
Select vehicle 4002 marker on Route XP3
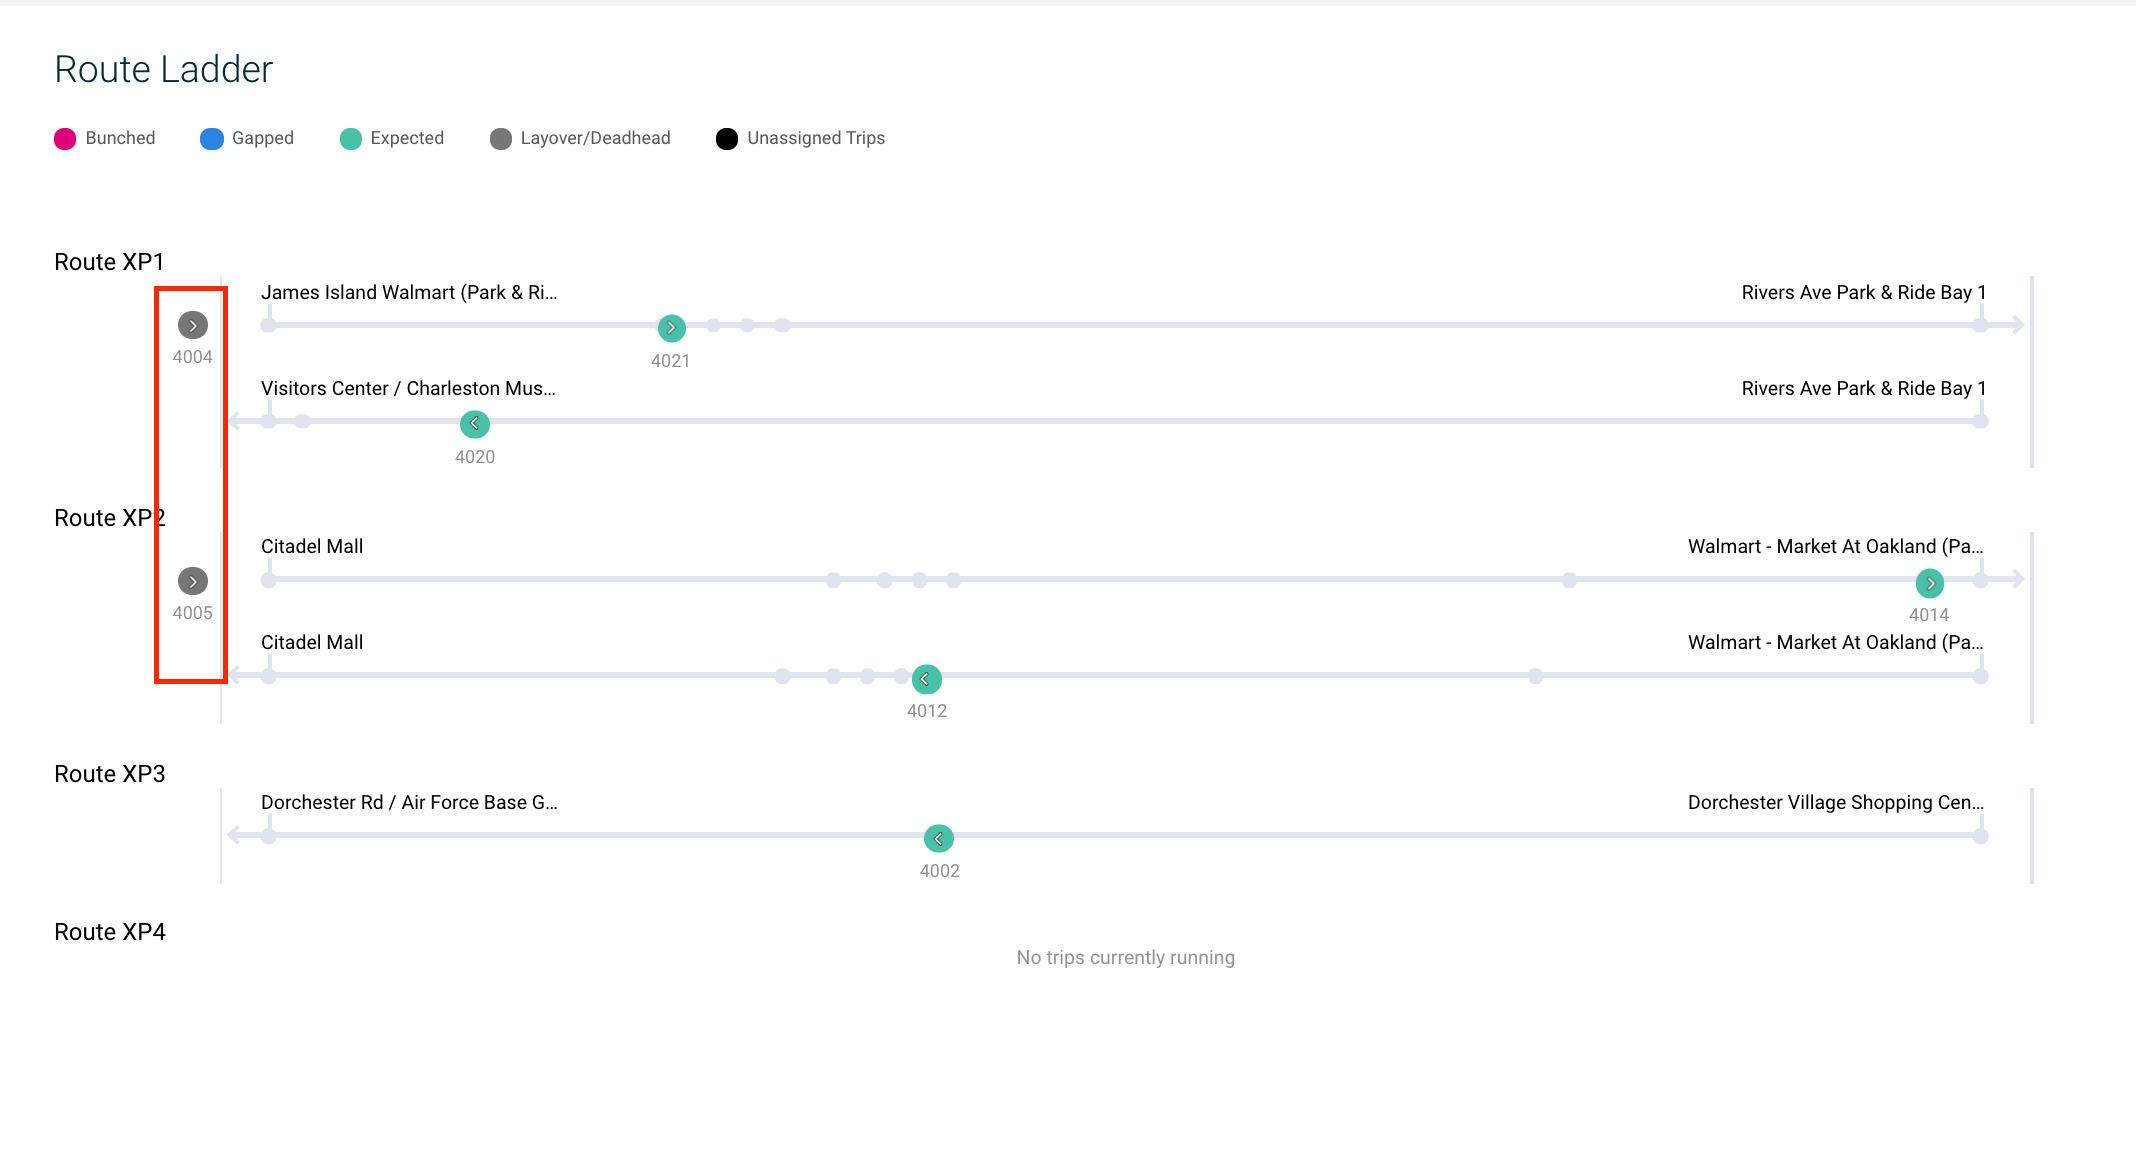pyautogui.click(x=938, y=838)
